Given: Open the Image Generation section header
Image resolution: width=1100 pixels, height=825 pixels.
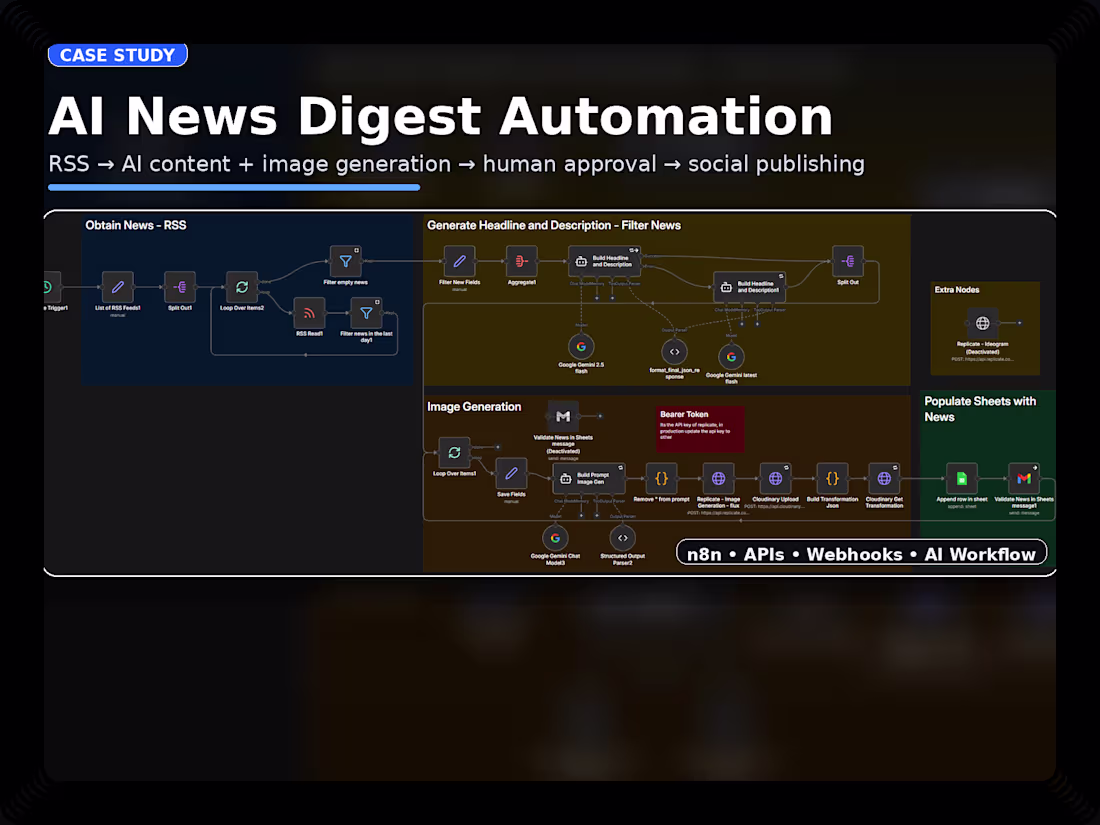Looking at the screenshot, I should (475, 407).
